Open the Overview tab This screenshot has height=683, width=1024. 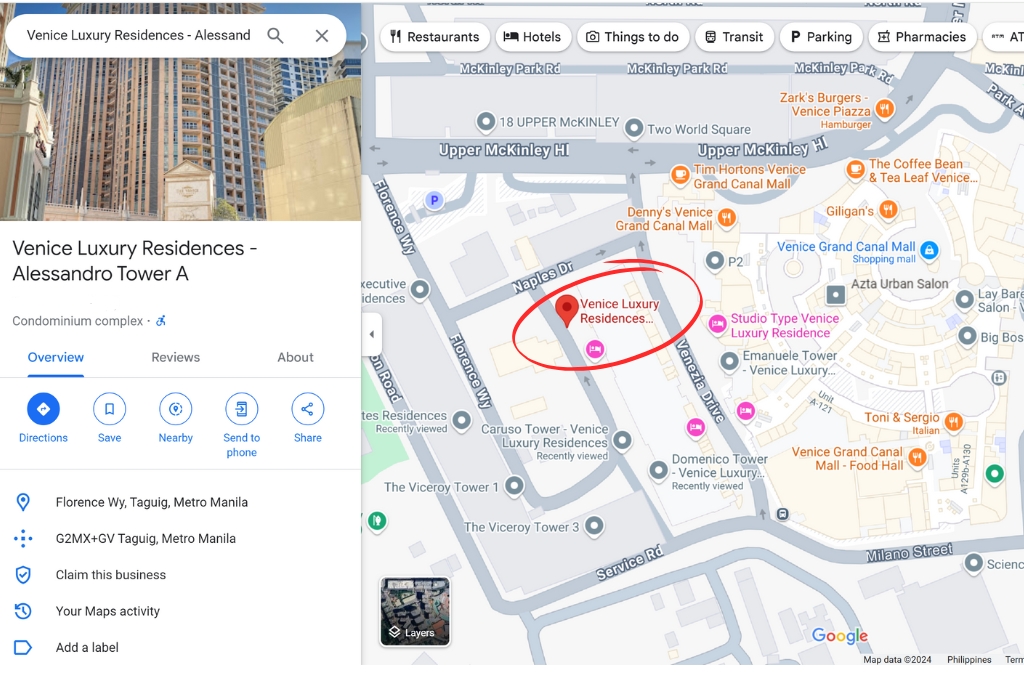coord(56,357)
